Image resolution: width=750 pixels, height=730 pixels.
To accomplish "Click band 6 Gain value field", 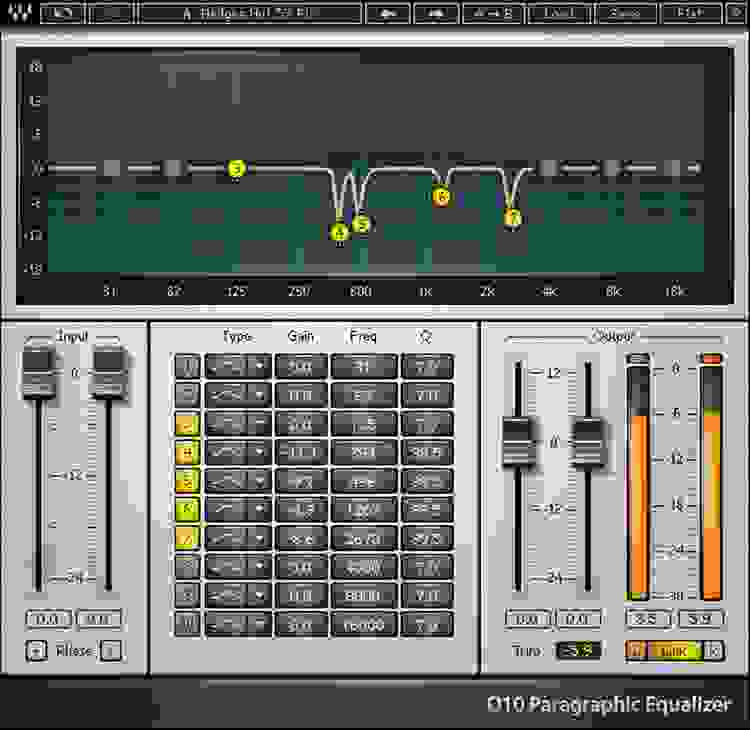I will click(301, 510).
